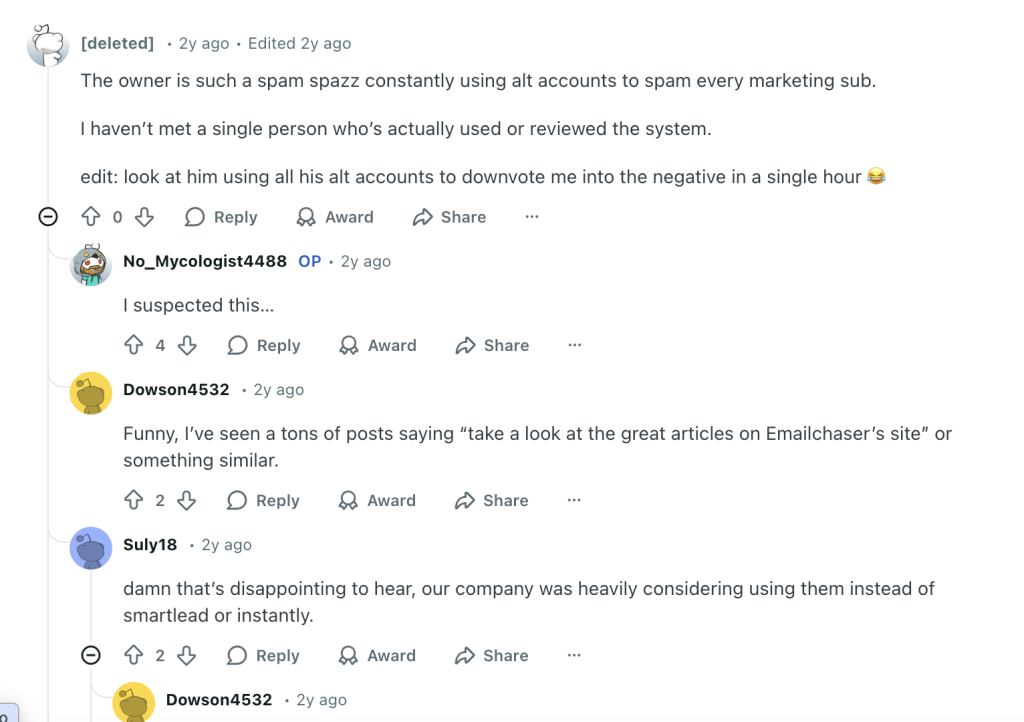Downvote Suly18's comment

pos(187,655)
